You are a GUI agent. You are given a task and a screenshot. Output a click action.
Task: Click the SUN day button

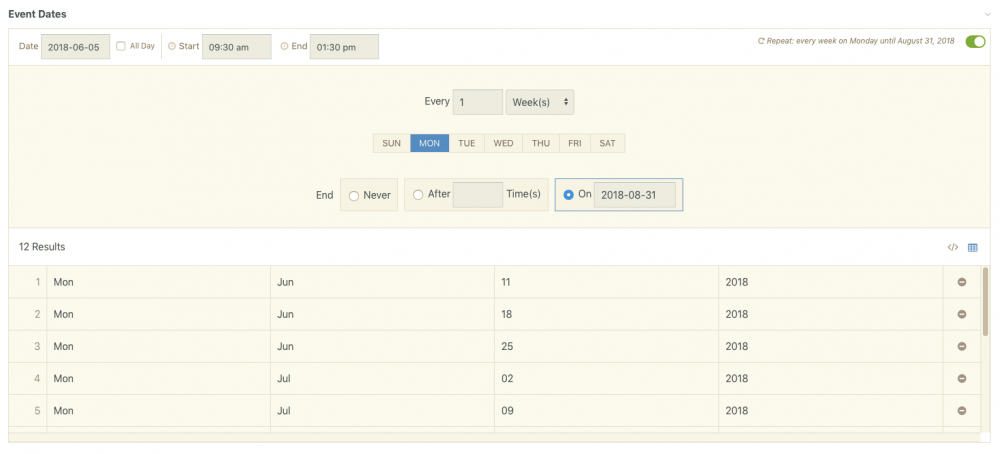click(x=391, y=143)
